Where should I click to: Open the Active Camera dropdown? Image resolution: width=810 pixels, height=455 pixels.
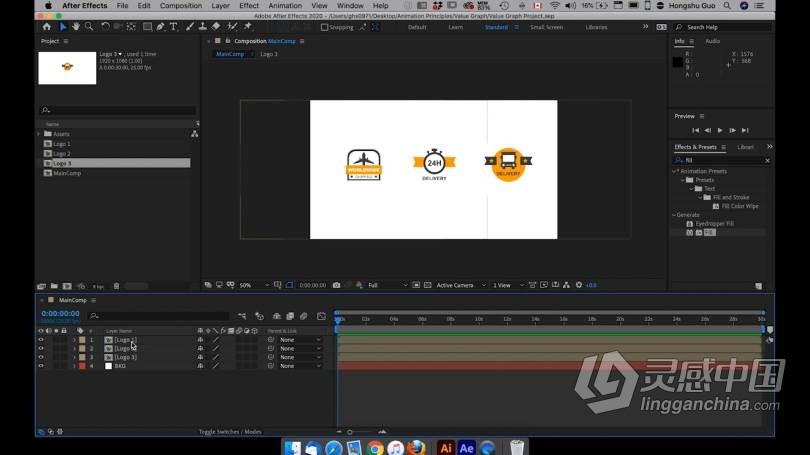[x=461, y=285]
